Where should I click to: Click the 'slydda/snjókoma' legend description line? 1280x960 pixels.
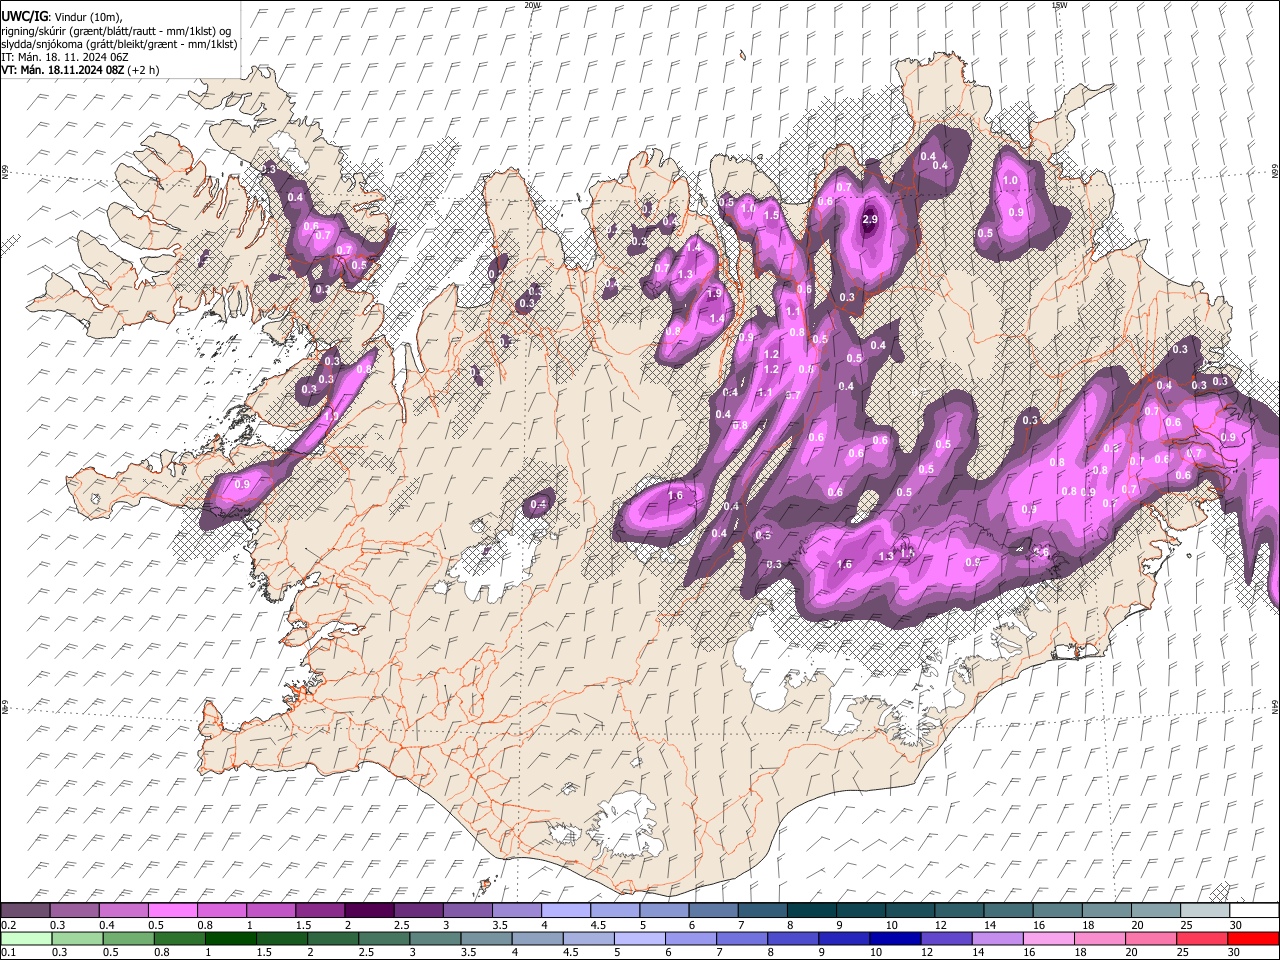pyautogui.click(x=119, y=44)
